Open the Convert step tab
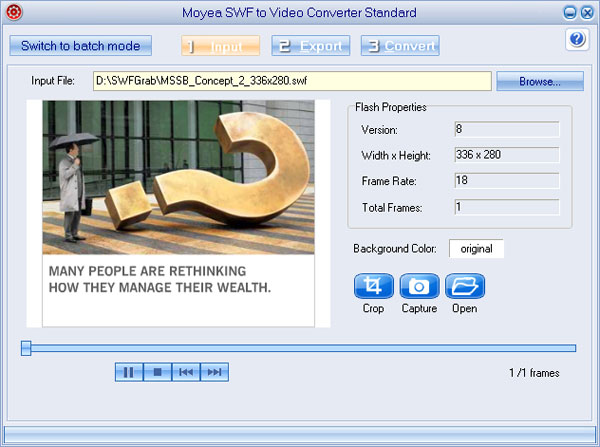The height and width of the screenshot is (447, 600). tap(400, 46)
